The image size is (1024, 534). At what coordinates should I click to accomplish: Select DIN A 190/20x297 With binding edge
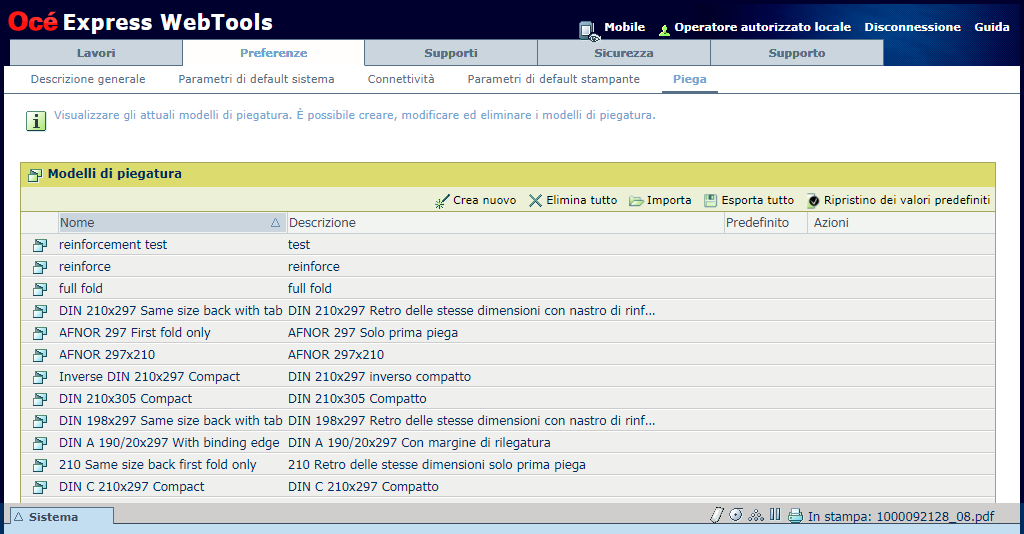click(x=169, y=442)
